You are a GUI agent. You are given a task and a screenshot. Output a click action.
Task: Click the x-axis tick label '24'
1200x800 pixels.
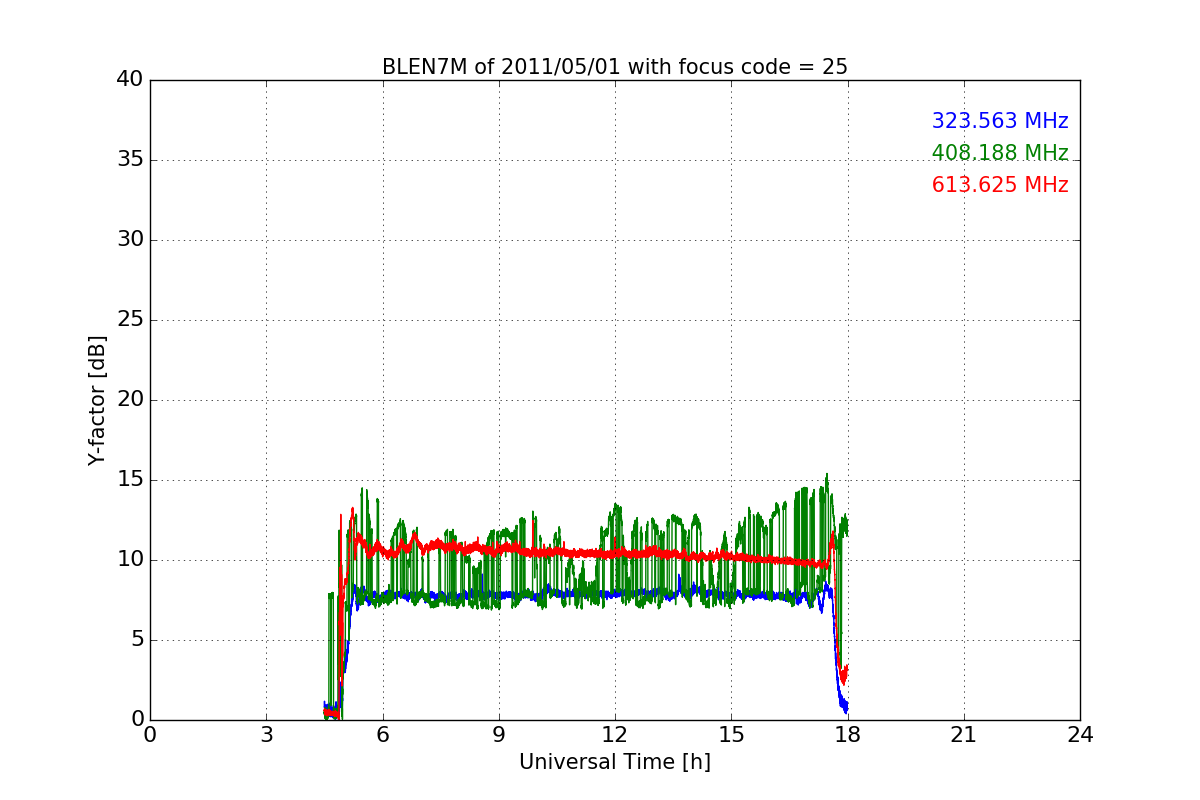pos(1080,734)
